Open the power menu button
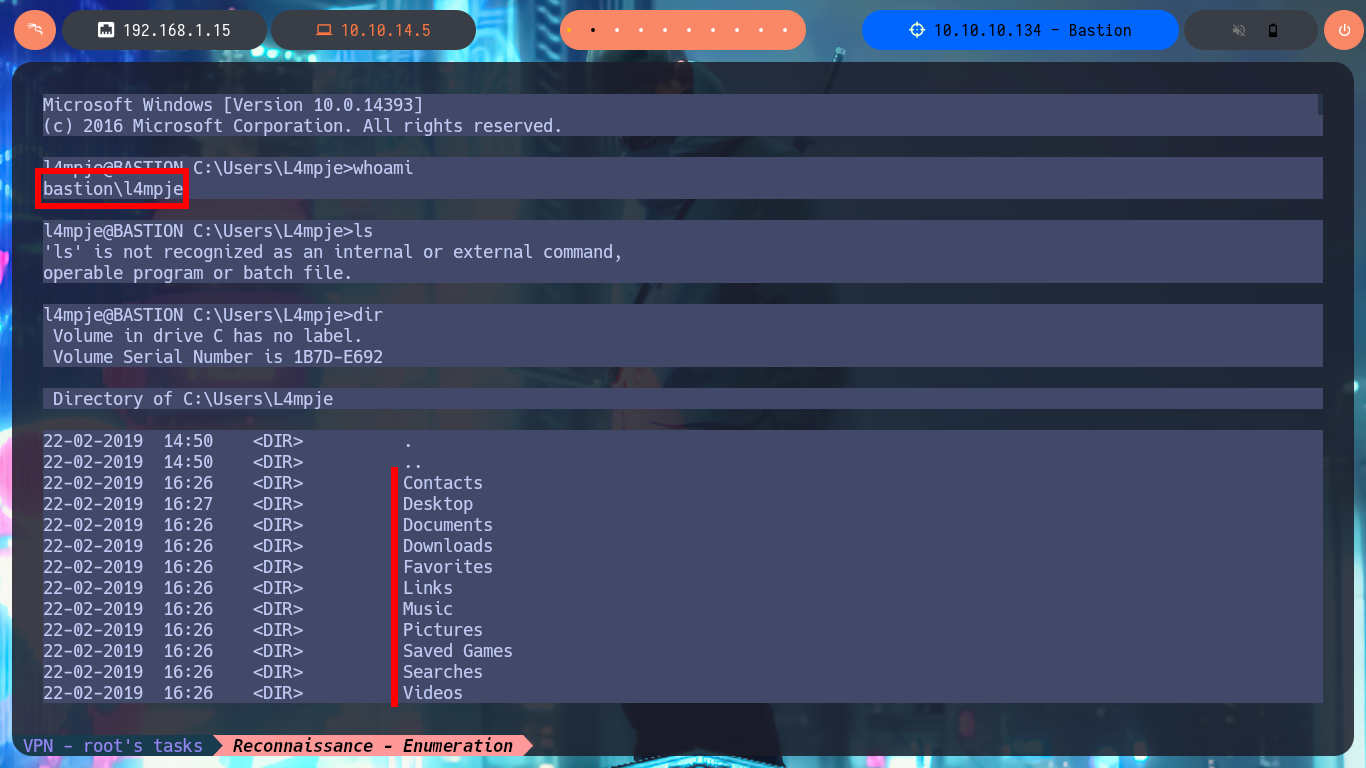Viewport: 1366px width, 768px height. (x=1343, y=30)
